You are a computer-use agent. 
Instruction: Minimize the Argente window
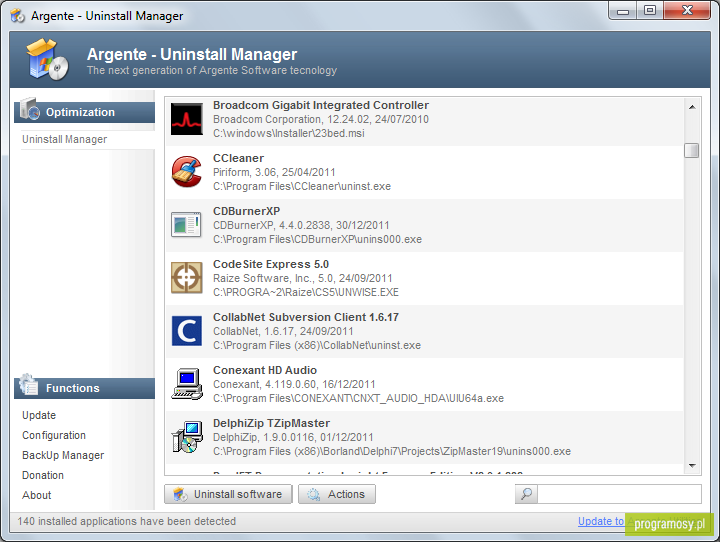[x=623, y=11]
